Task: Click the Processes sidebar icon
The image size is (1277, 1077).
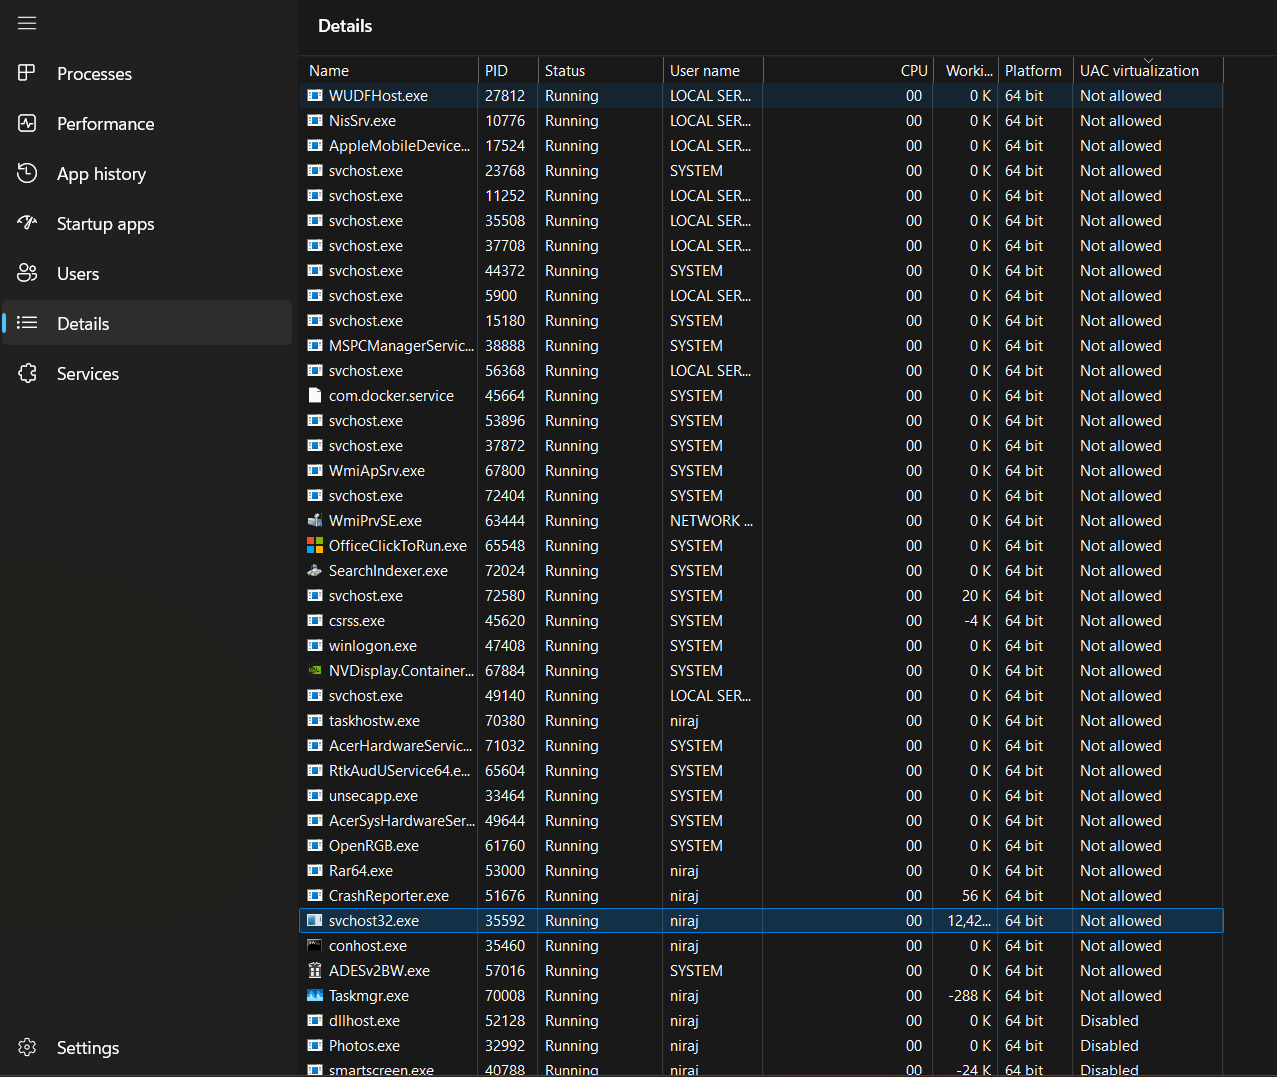Action: (27, 73)
